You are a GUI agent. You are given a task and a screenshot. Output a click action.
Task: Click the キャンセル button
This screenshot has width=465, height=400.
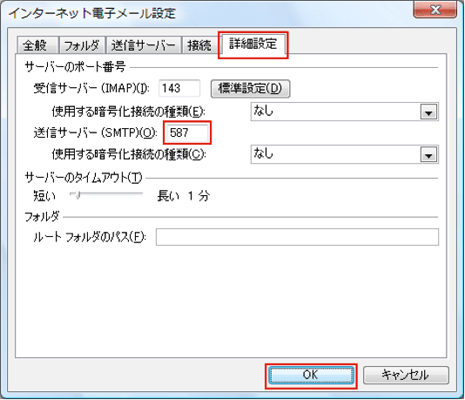click(406, 375)
